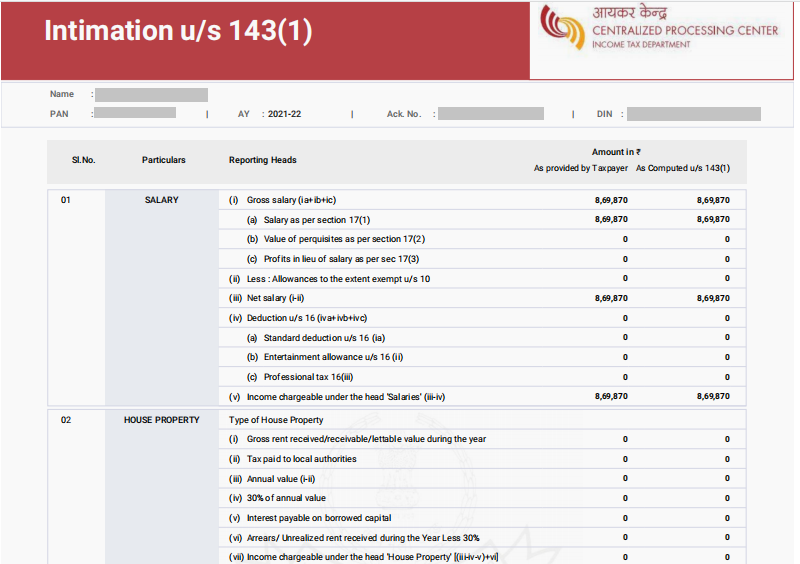Select the SALARY particulars cell
Image resolution: width=800 pixels, height=564 pixels.
161,200
